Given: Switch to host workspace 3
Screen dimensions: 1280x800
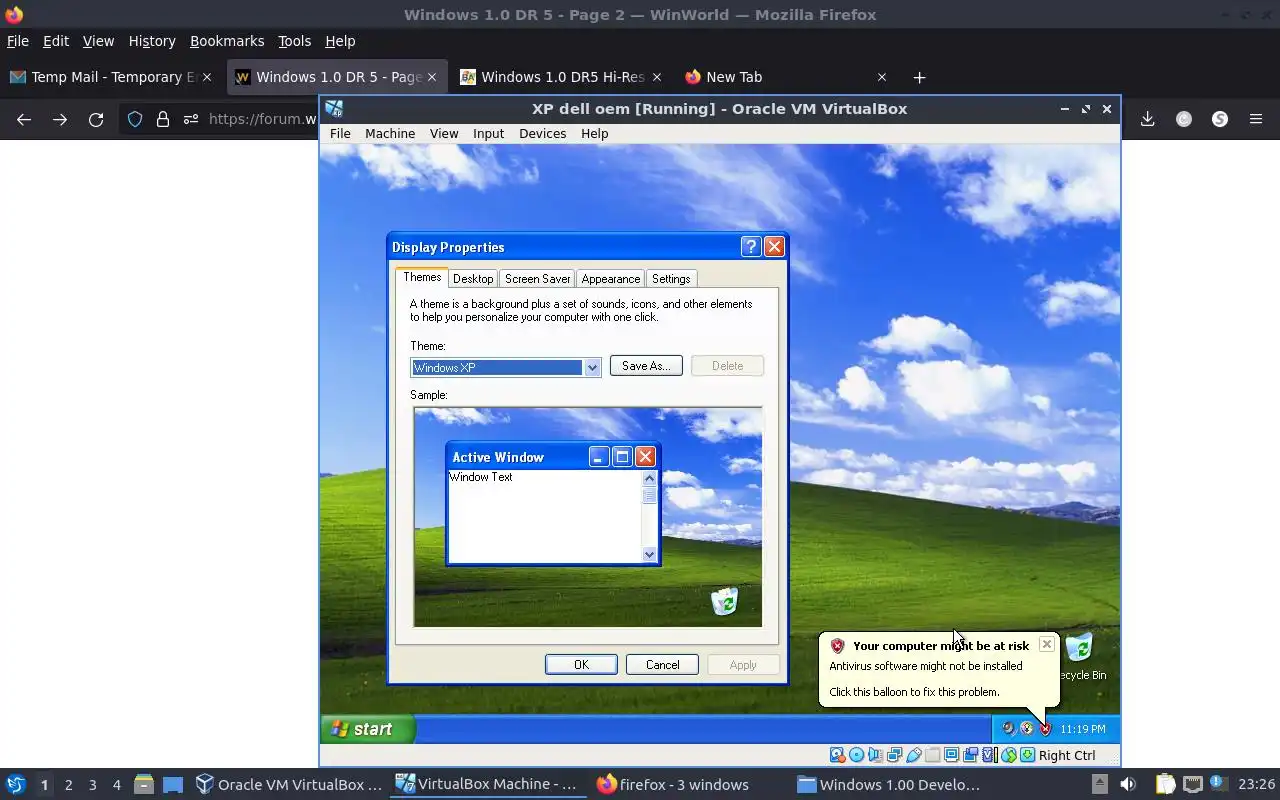Looking at the screenshot, I should click(x=92, y=785).
